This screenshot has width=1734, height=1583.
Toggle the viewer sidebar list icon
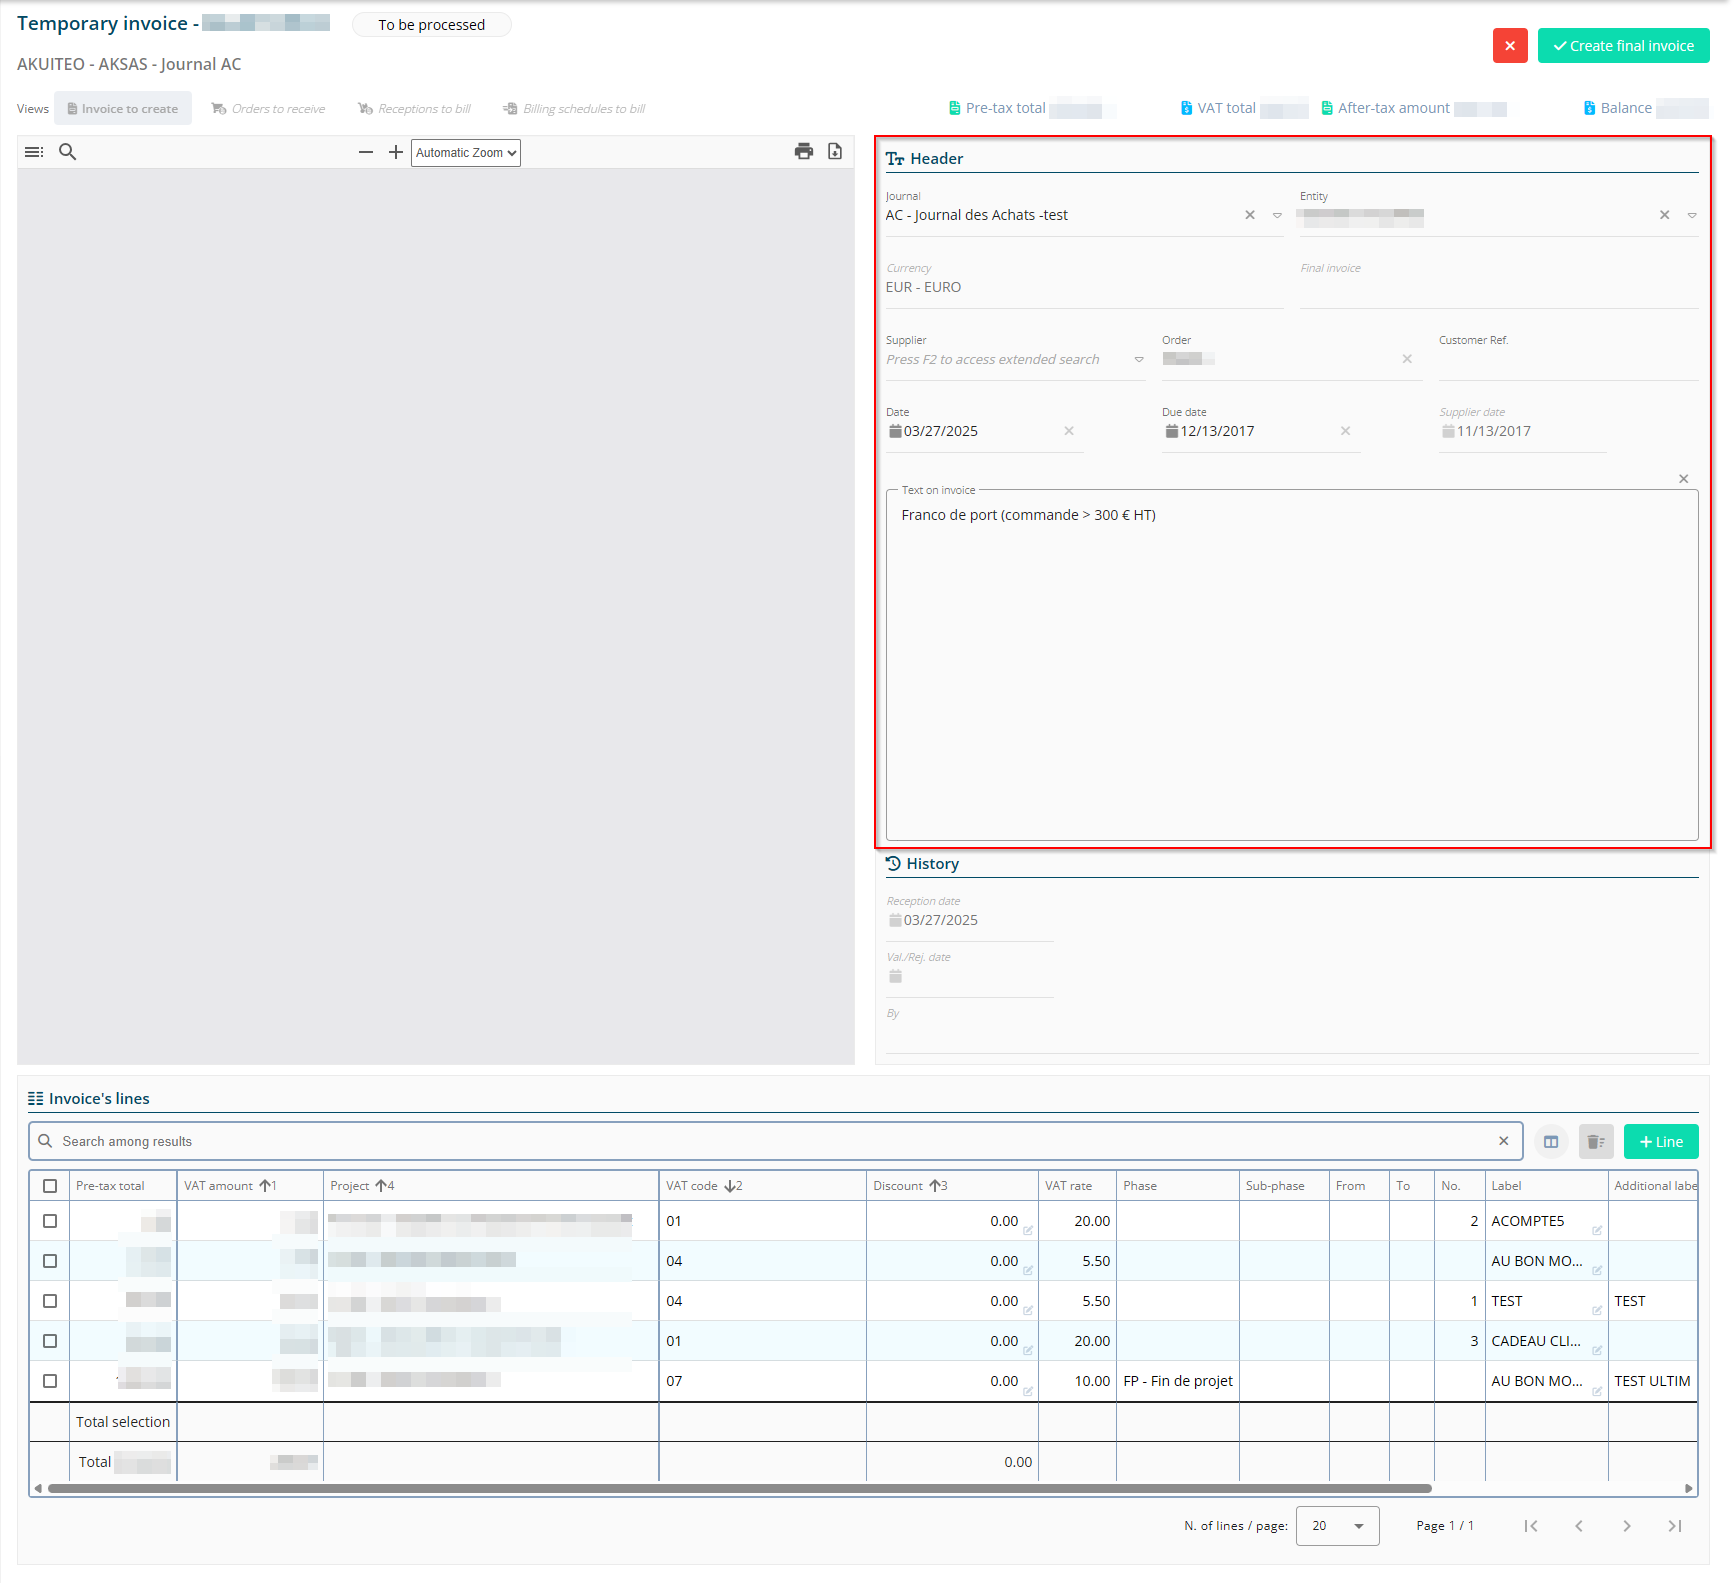pos(34,152)
